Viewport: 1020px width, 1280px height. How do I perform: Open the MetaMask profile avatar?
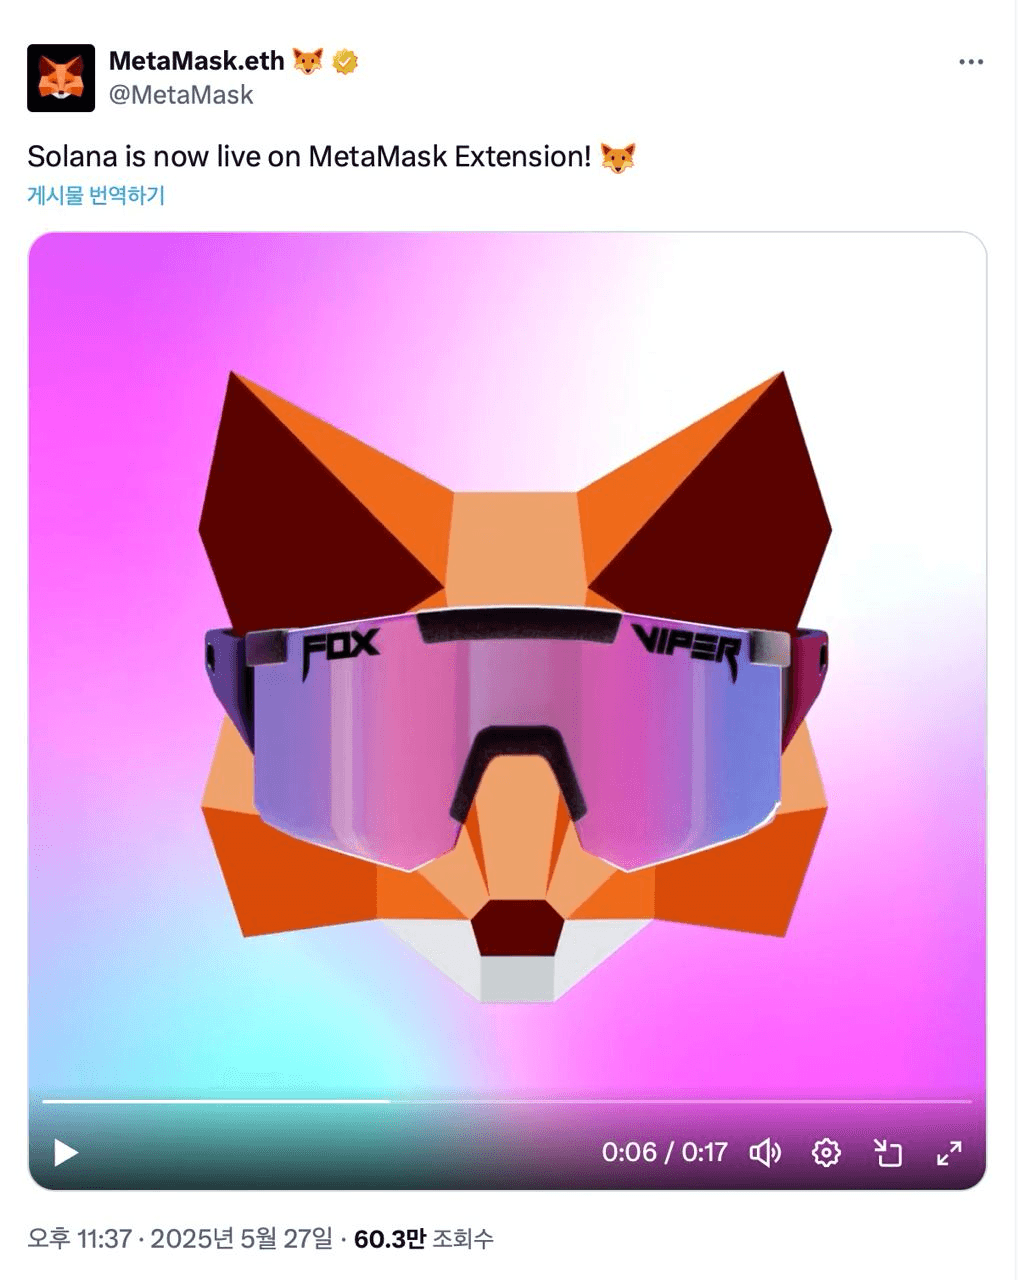point(60,78)
